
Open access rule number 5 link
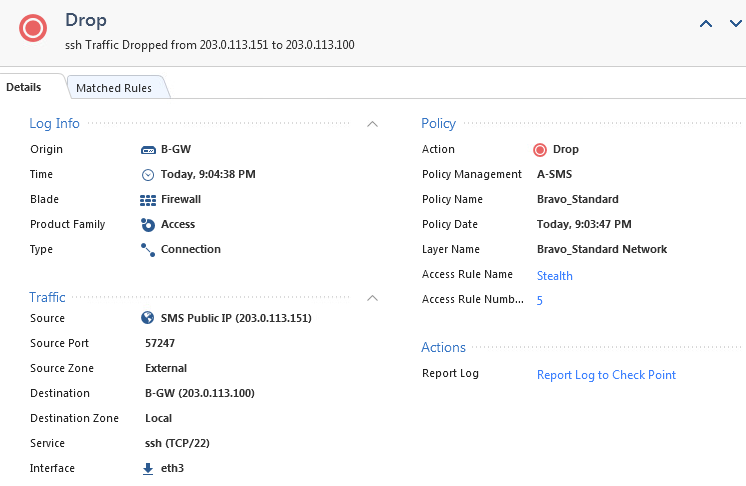pyautogui.click(x=540, y=301)
